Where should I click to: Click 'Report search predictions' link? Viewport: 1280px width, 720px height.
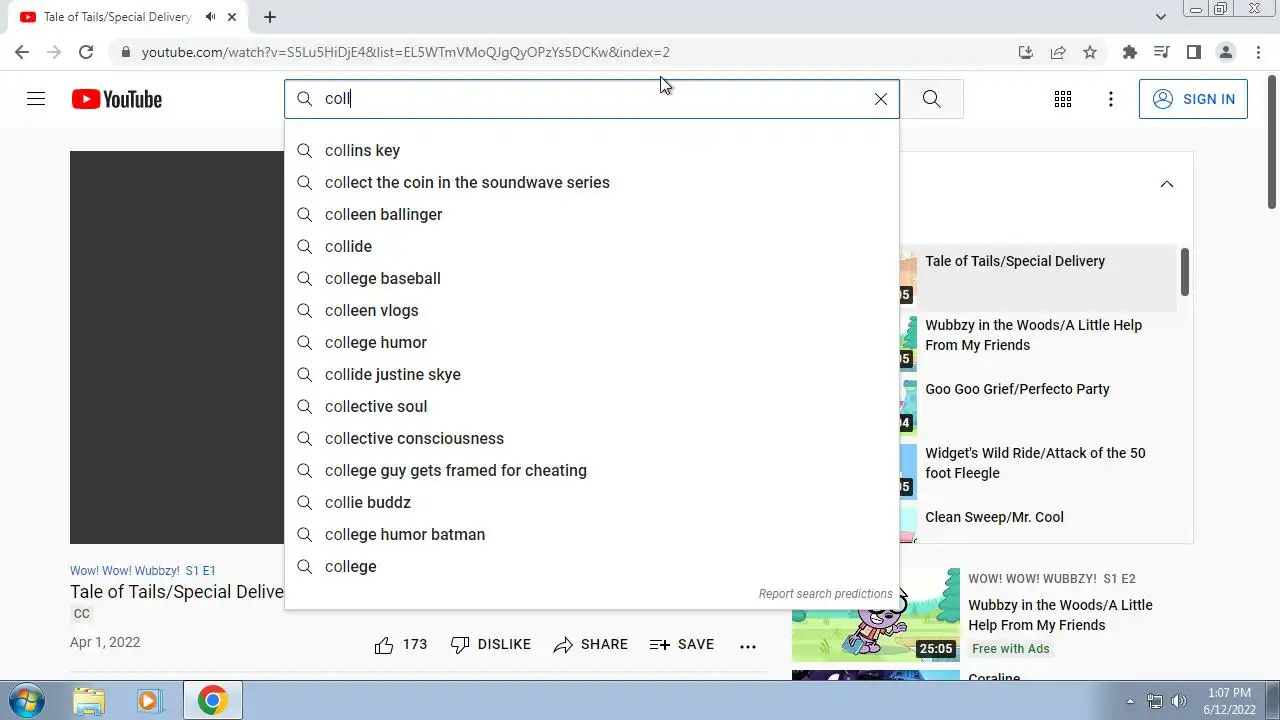(x=825, y=594)
